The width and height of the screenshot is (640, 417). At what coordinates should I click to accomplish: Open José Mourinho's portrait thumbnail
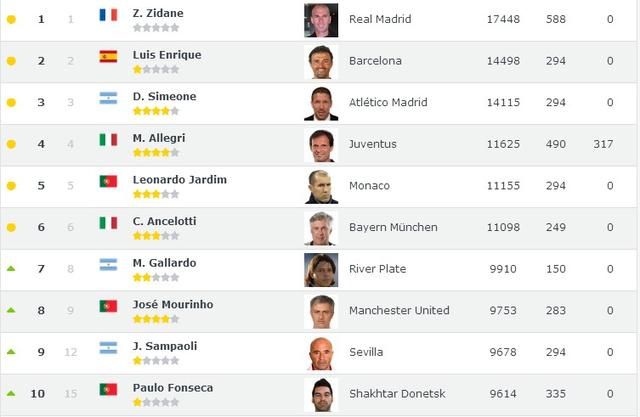pyautogui.click(x=321, y=312)
